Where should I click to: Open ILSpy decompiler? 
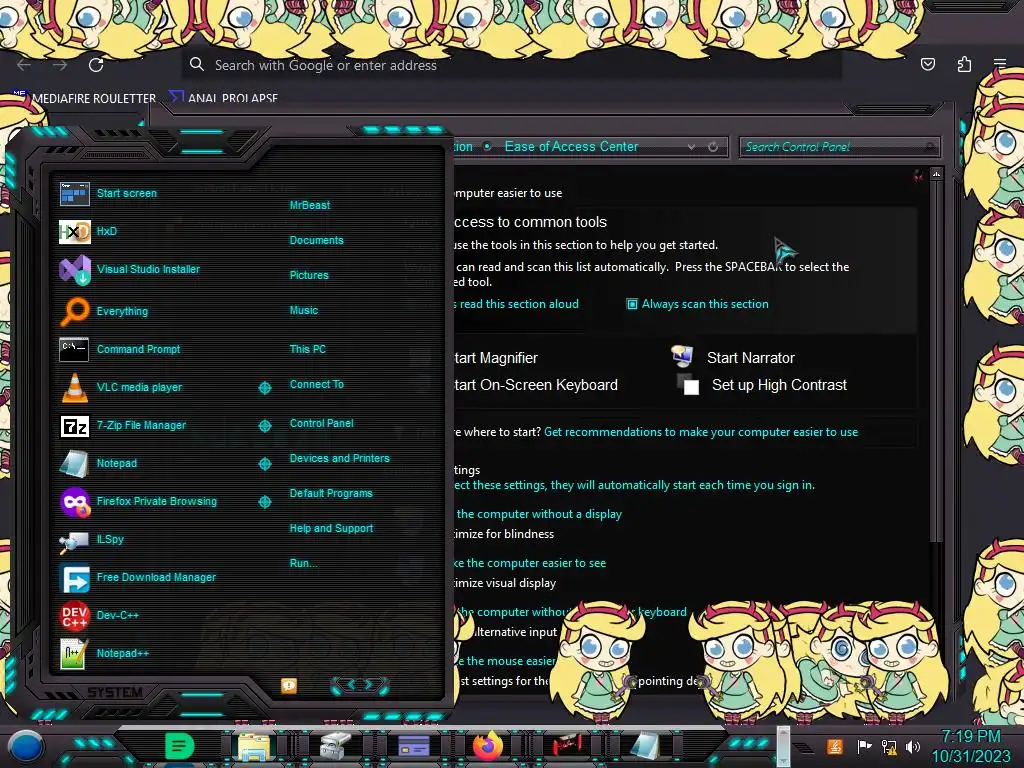(74, 540)
